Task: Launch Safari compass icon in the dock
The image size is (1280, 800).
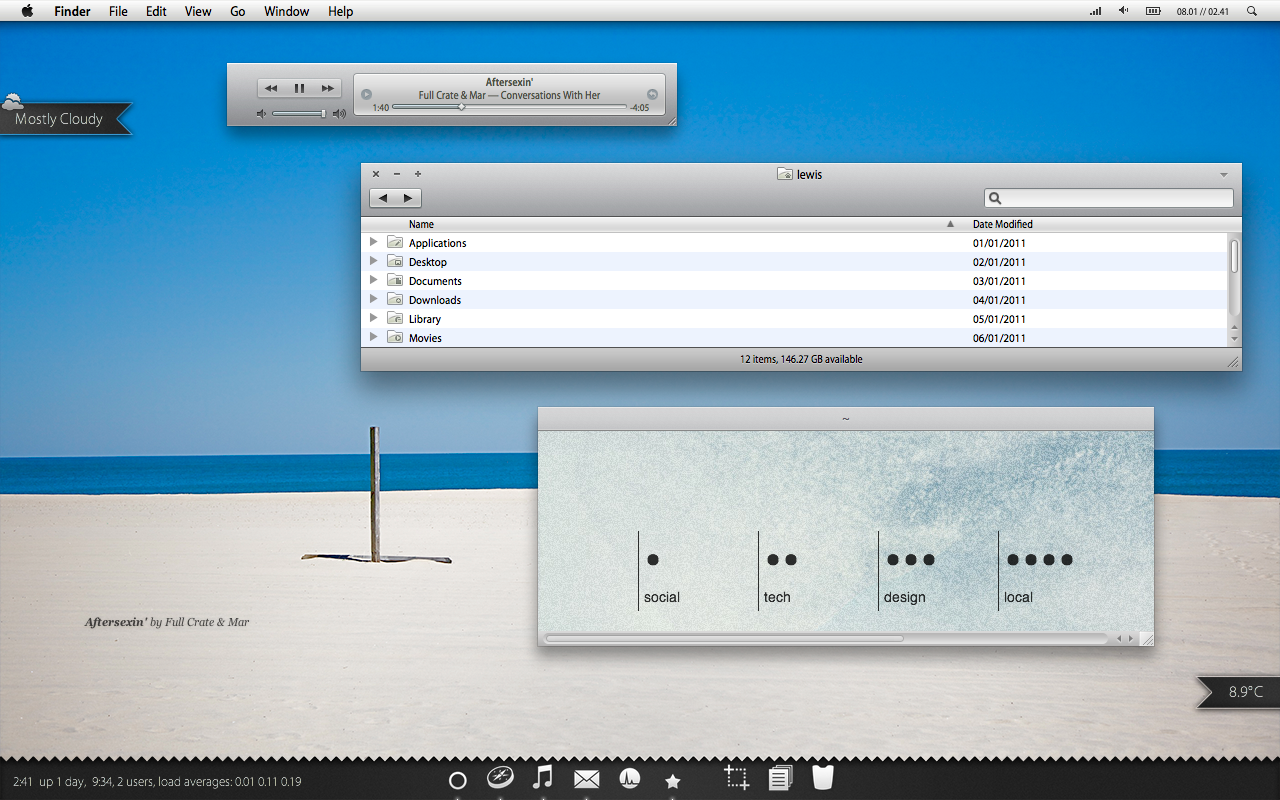Action: (x=500, y=778)
